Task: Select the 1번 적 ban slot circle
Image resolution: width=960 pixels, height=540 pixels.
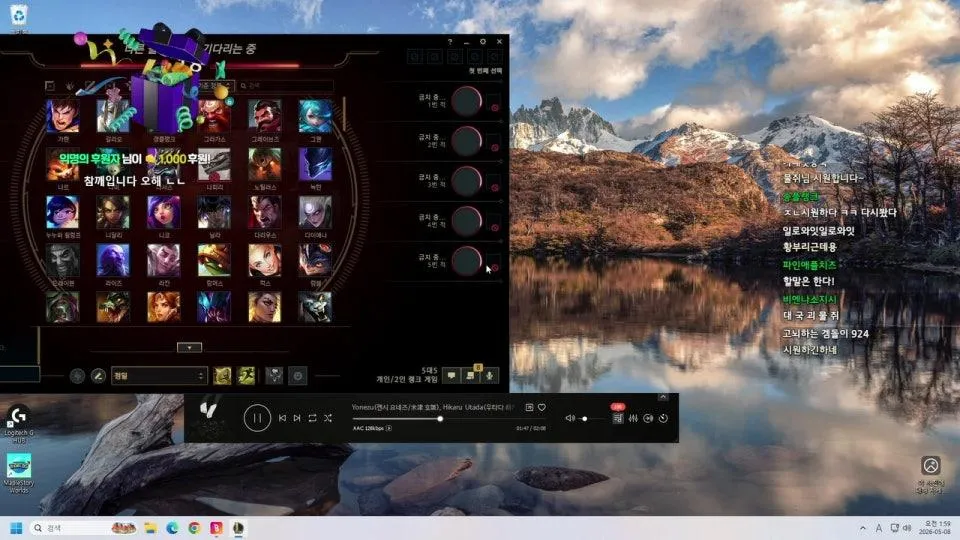Action: [x=467, y=101]
